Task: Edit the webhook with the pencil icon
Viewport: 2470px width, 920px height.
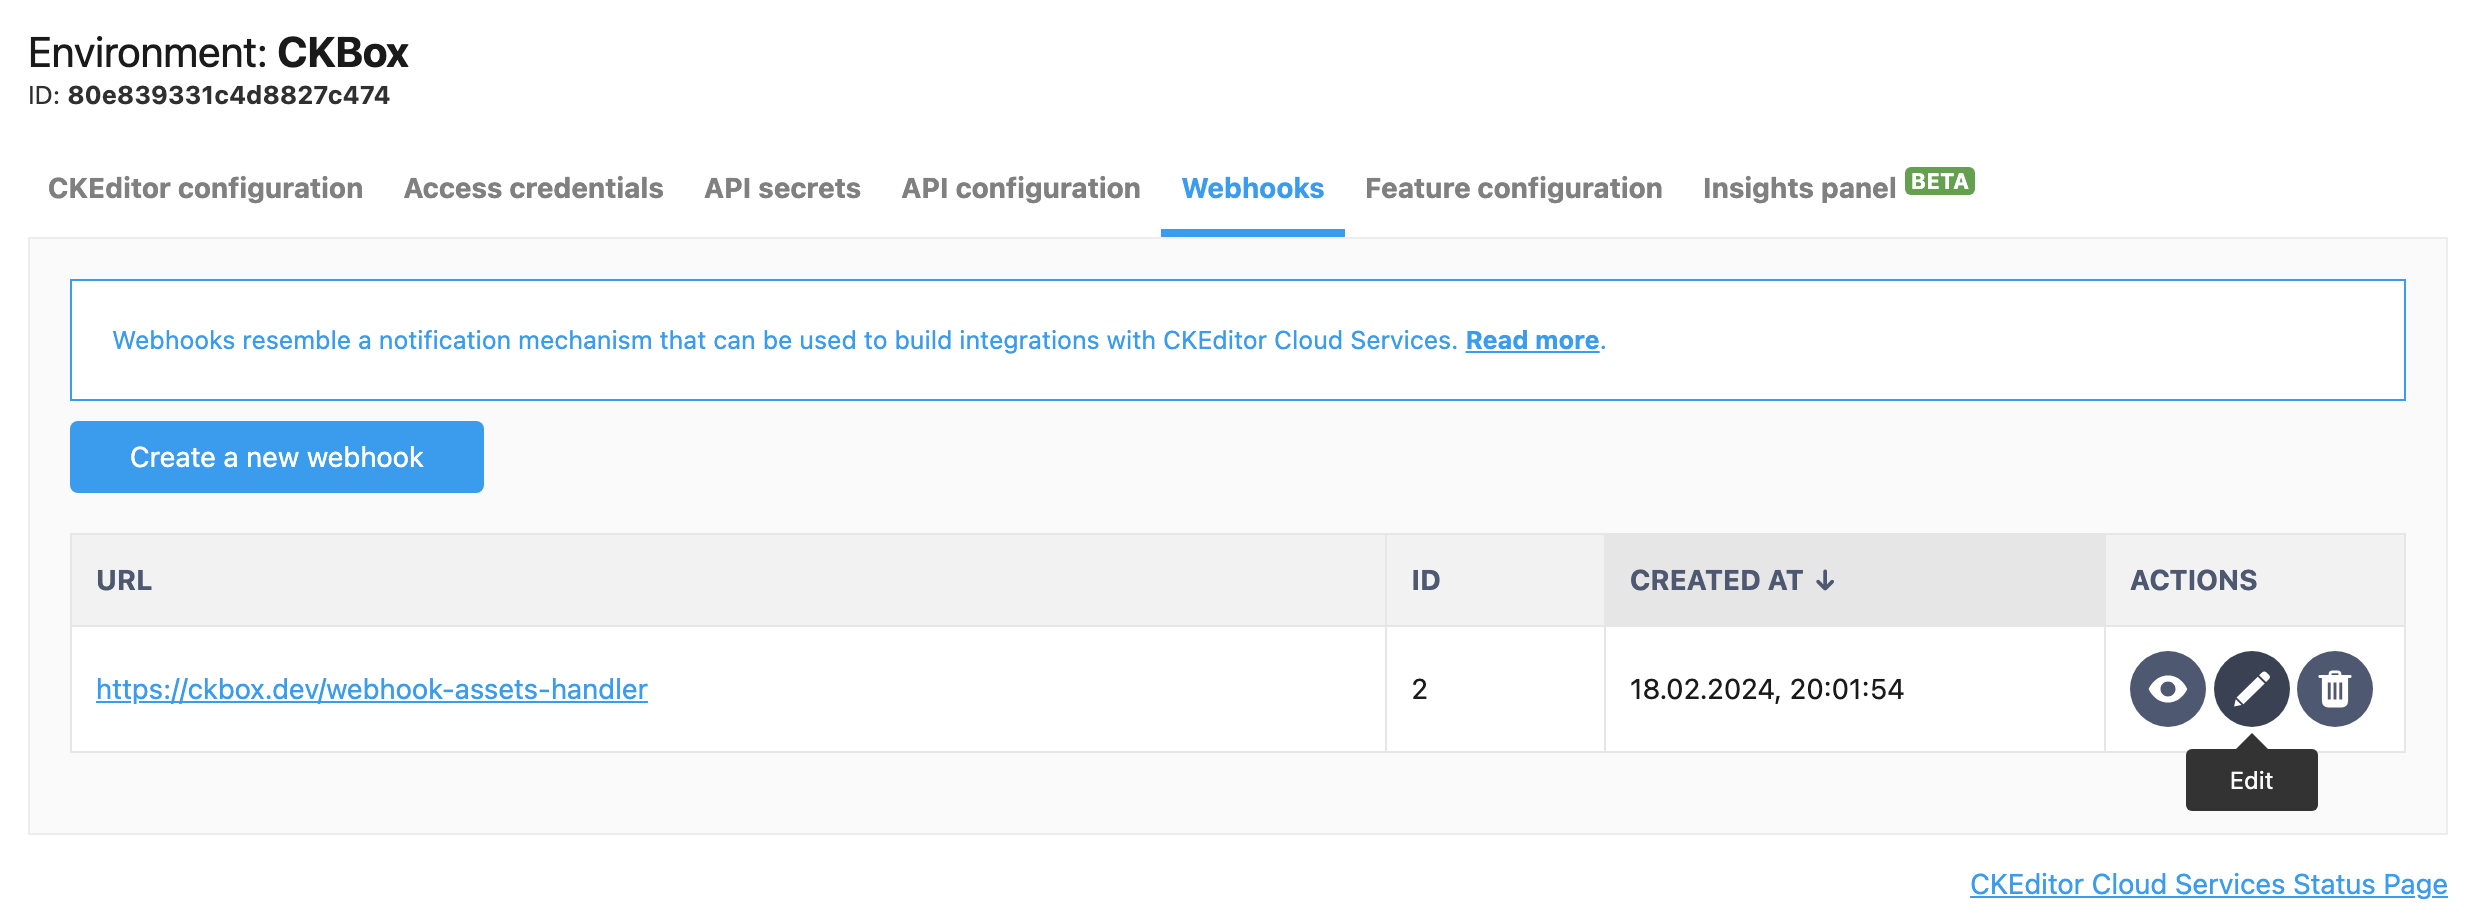Action: pos(2251,689)
